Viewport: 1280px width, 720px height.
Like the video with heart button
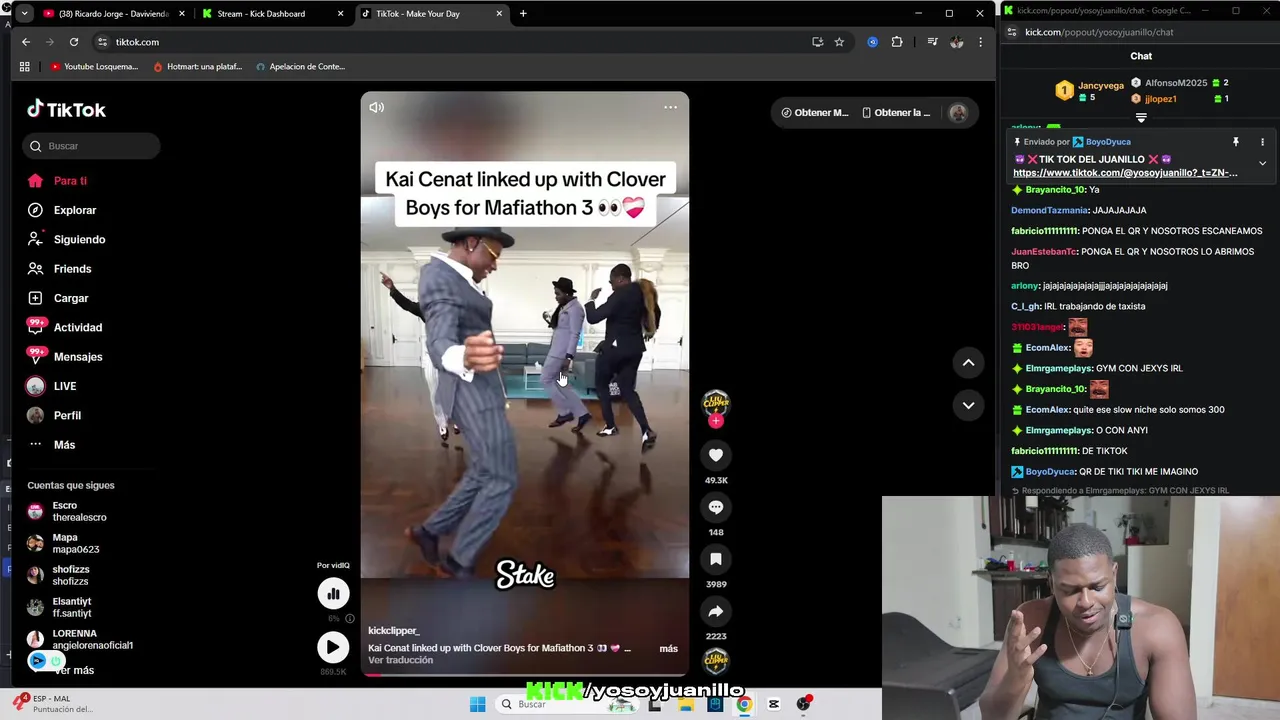716,455
